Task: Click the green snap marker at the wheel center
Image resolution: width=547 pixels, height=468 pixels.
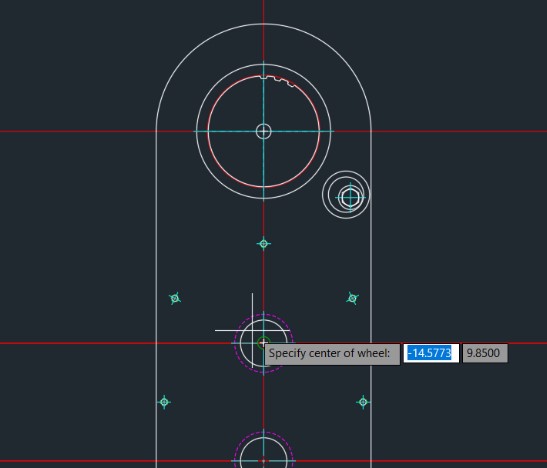Action: 263,343
